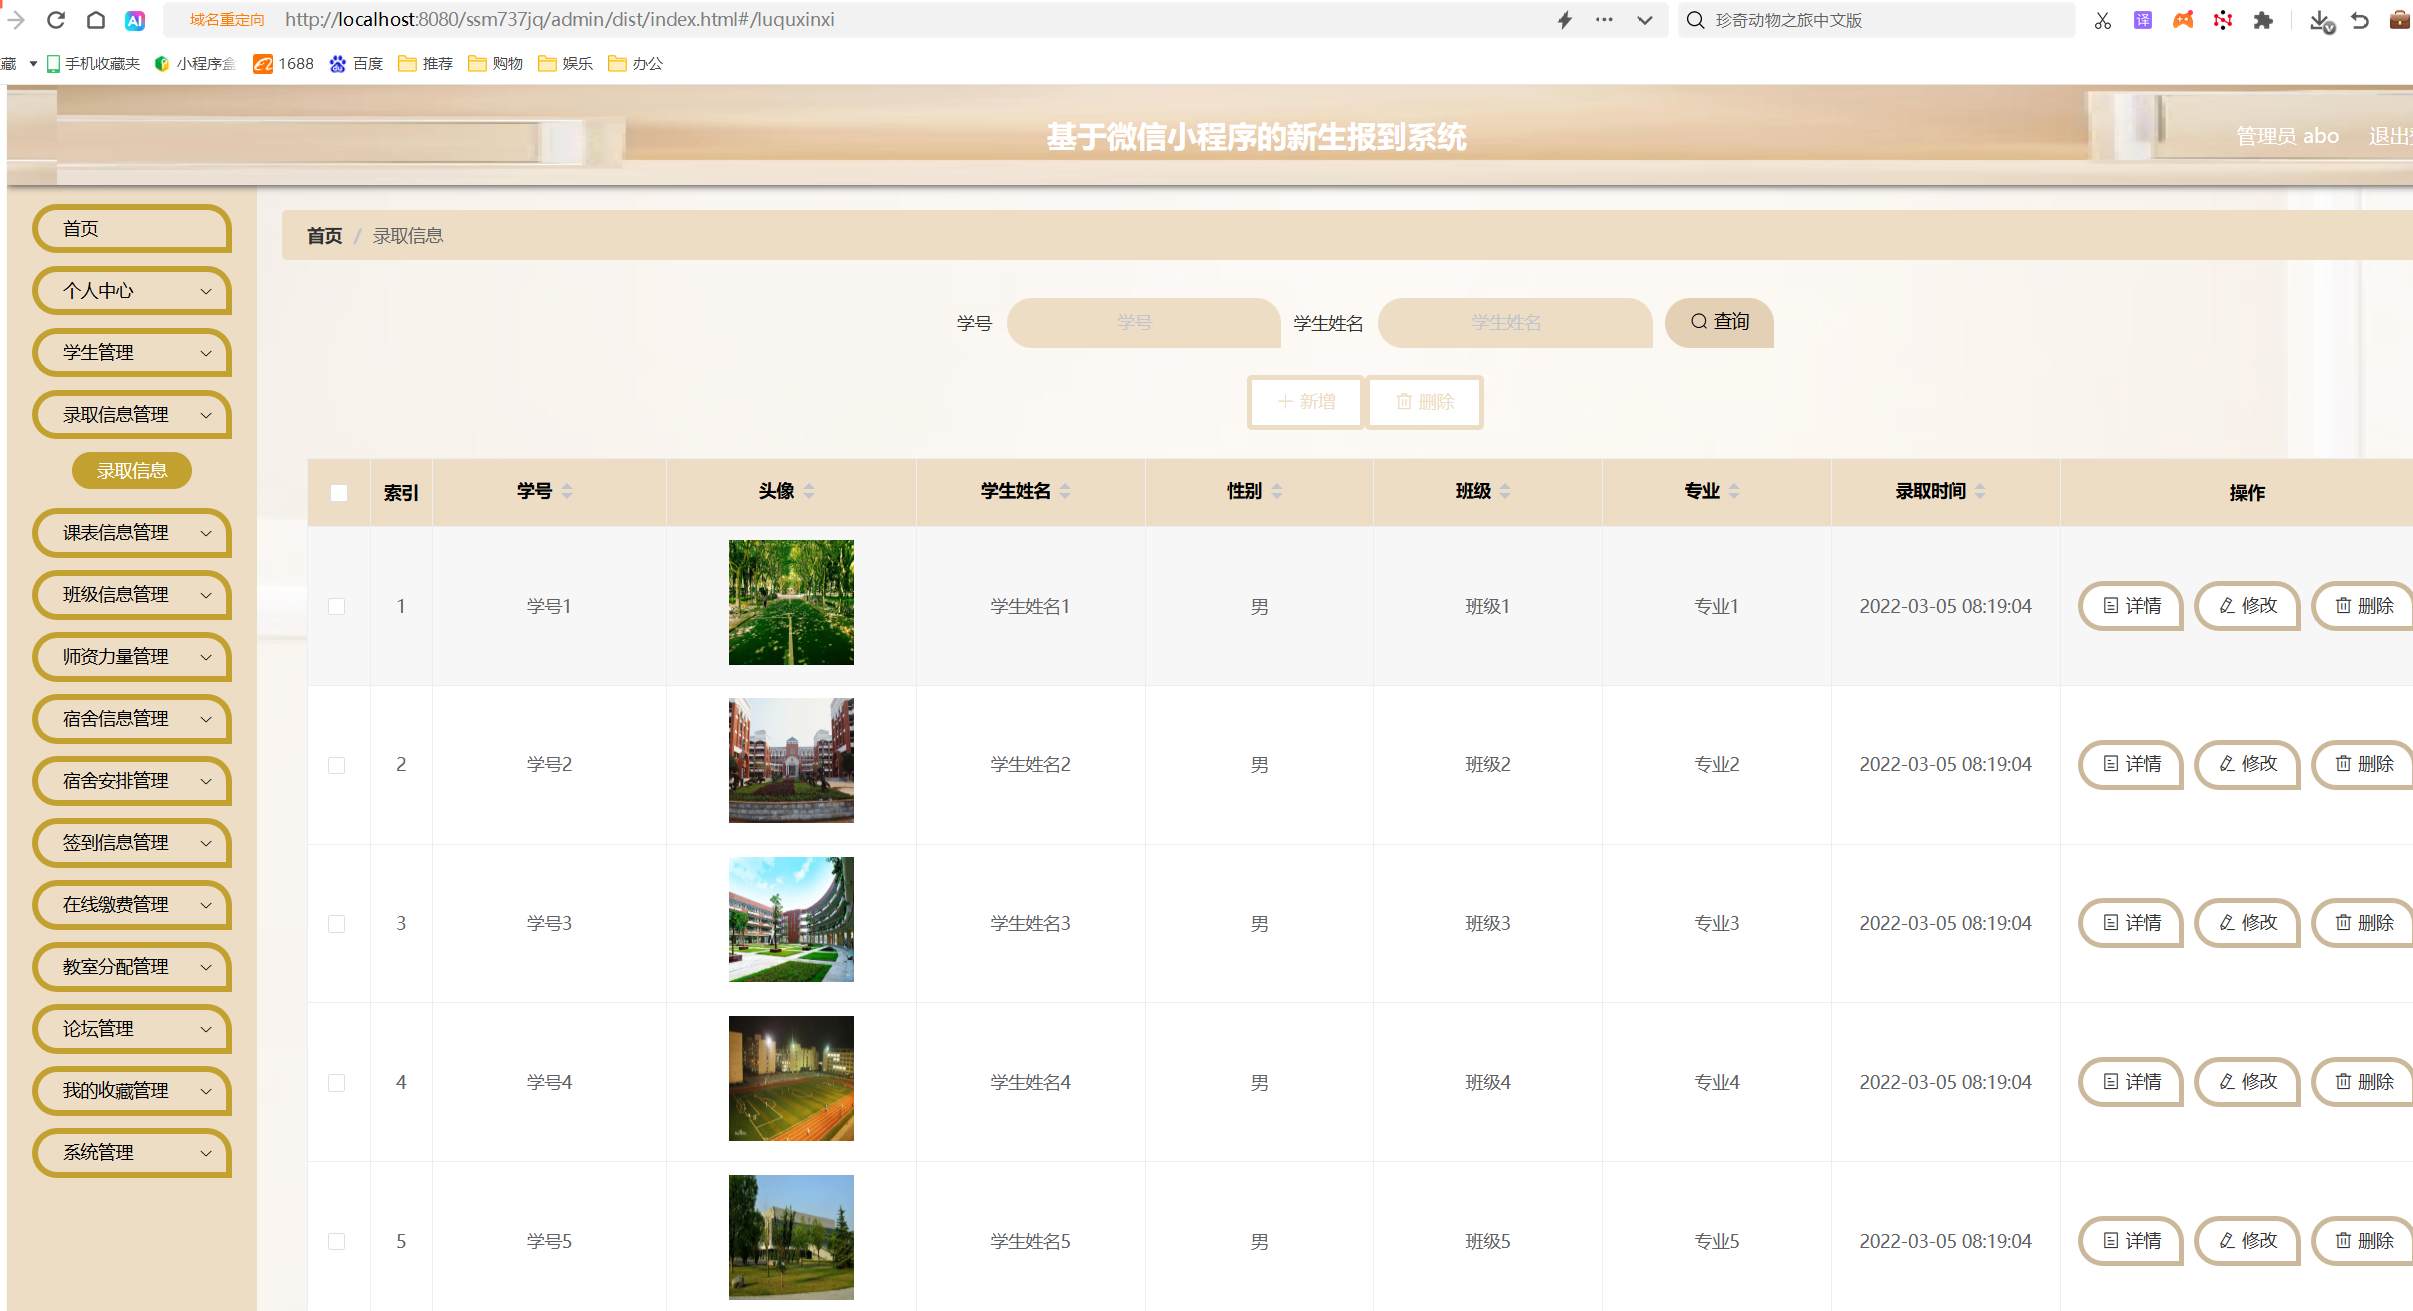Viewport: 2413px width, 1311px height.
Task: Open 详情 for row 学号1
Action: (x=2131, y=606)
